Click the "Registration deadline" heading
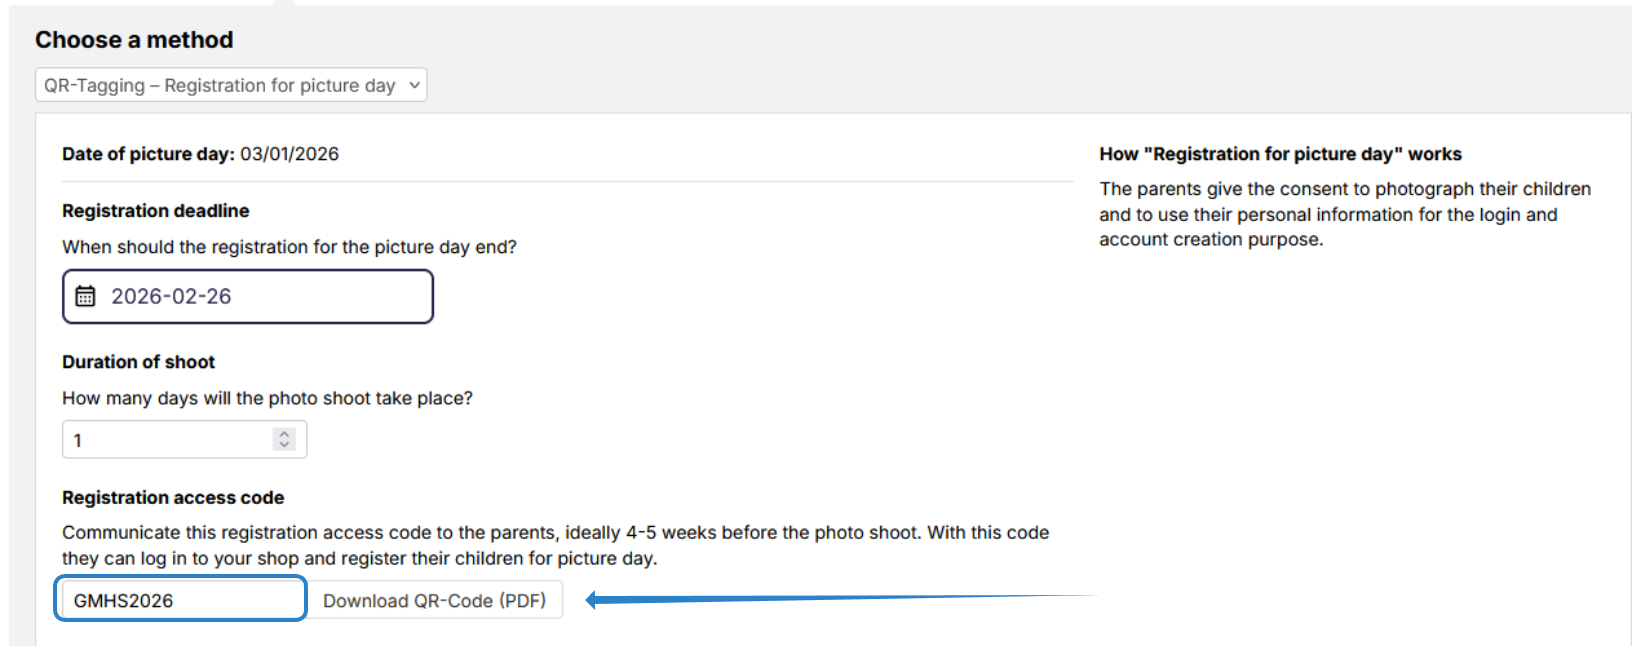1632x646 pixels. coord(155,211)
